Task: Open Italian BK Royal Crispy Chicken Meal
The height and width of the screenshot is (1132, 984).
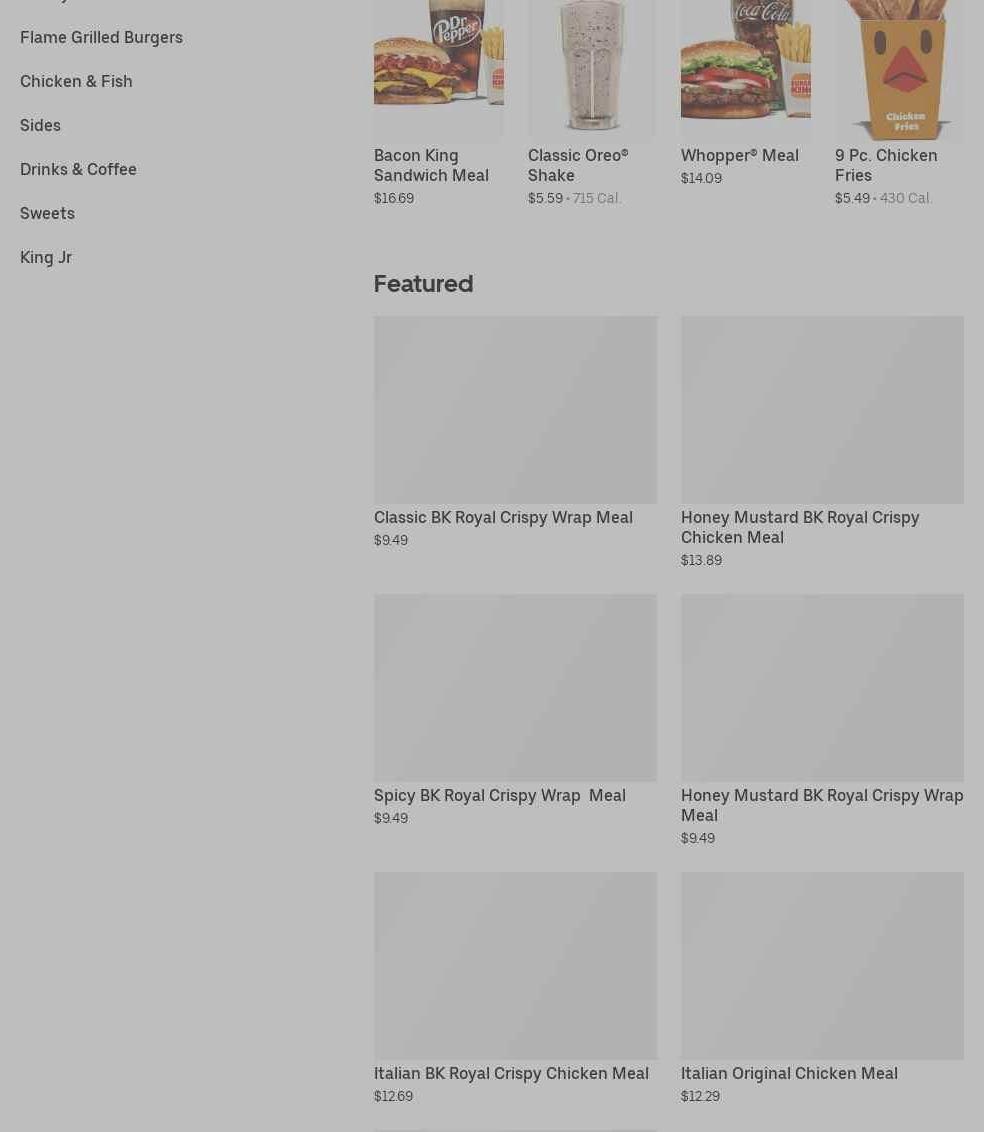Action: point(515,988)
